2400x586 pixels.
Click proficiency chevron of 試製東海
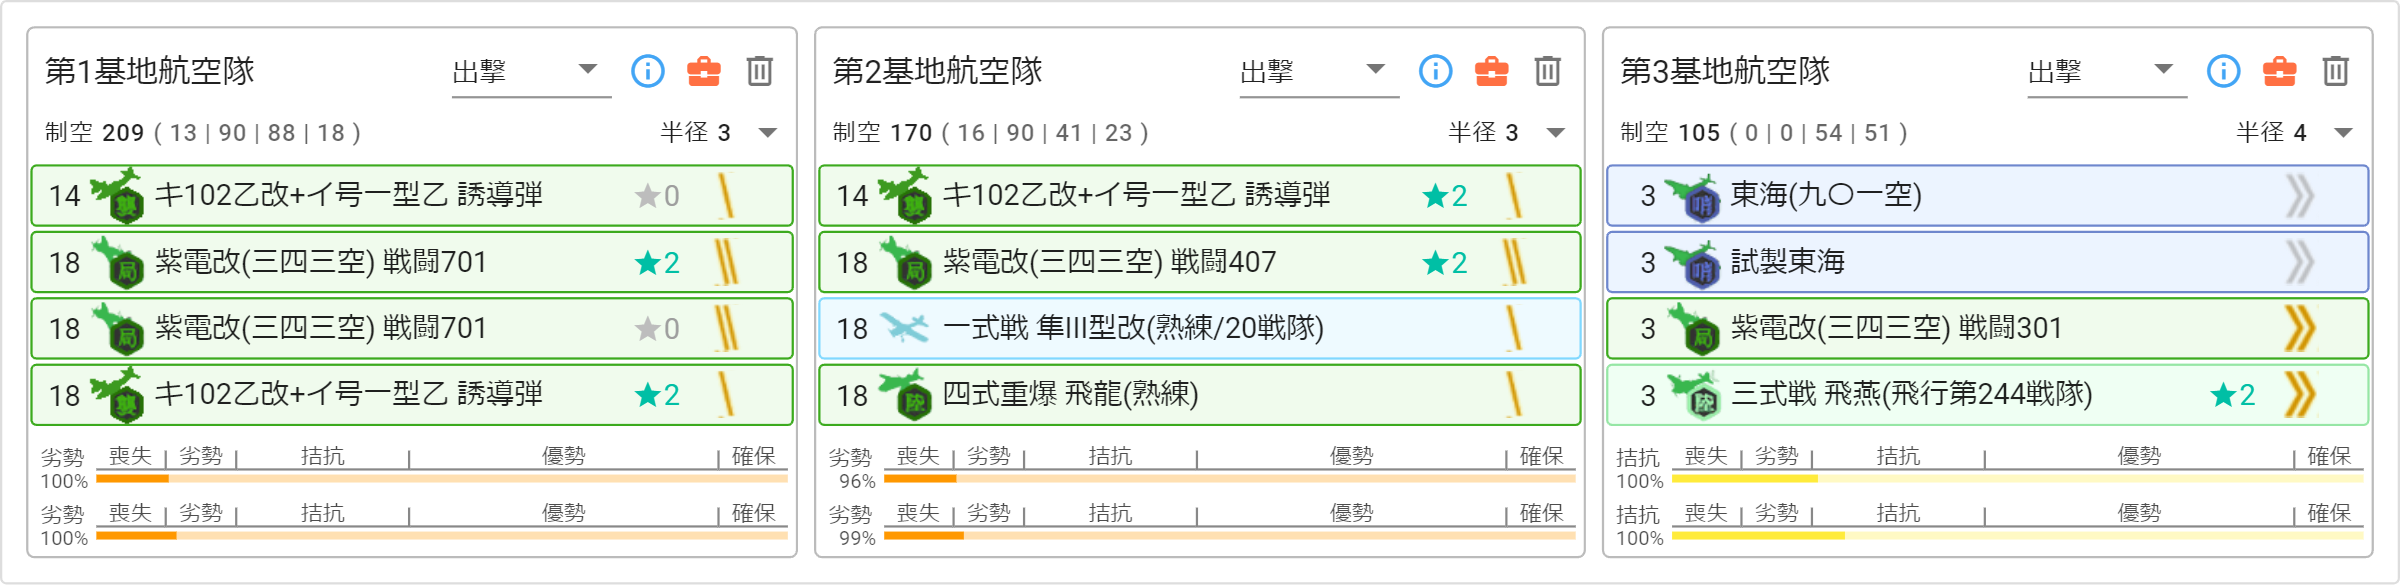click(x=2299, y=263)
